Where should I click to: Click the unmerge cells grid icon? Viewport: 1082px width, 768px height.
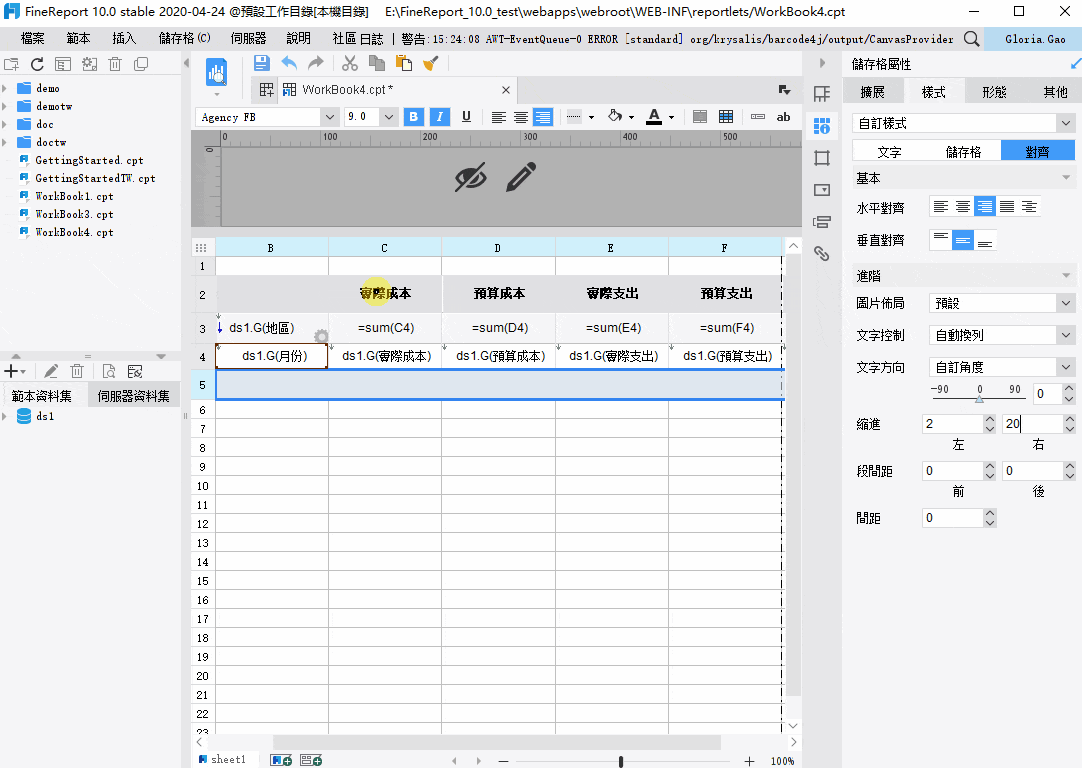tap(726, 117)
